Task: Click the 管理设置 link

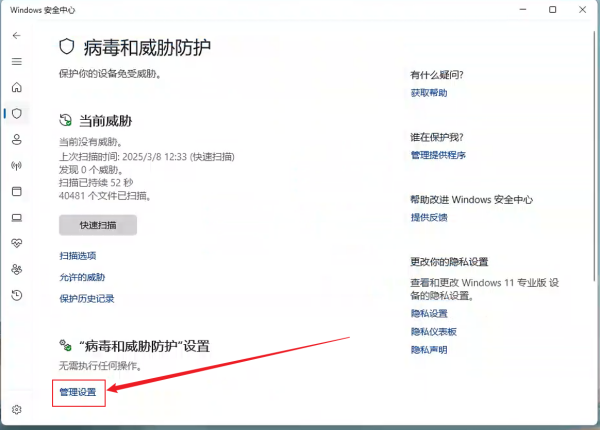Action: 78,392
